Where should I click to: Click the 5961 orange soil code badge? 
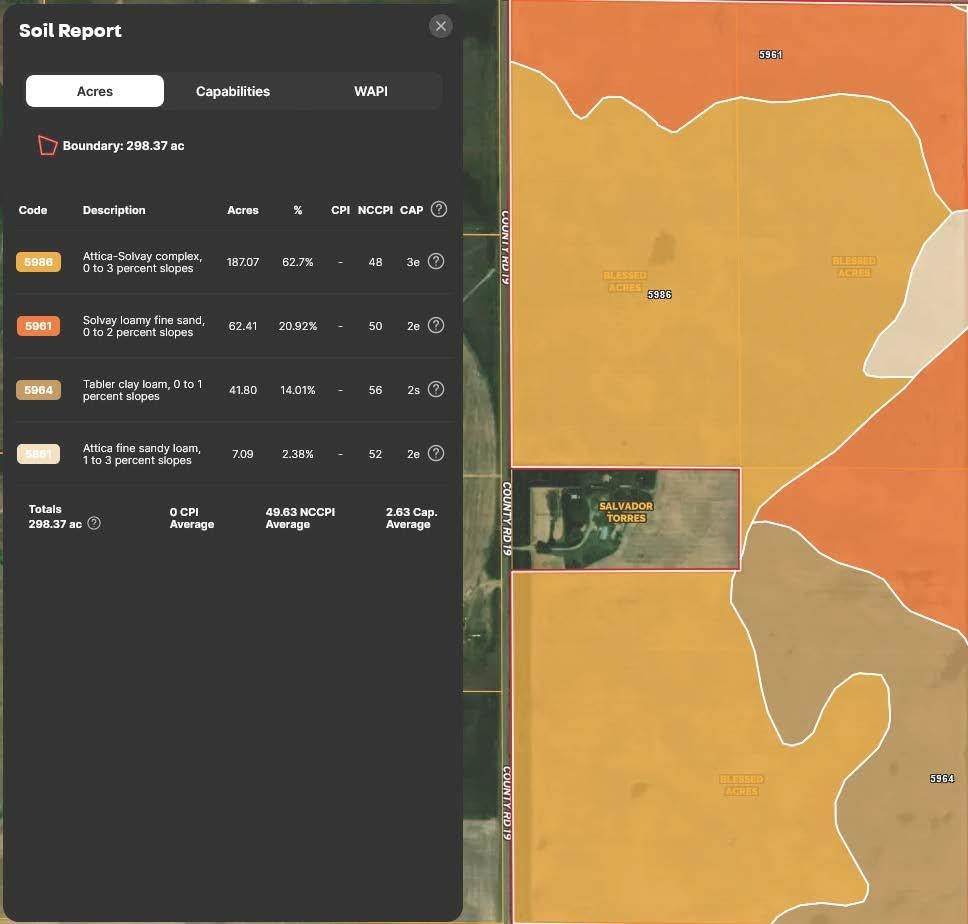tap(38, 326)
